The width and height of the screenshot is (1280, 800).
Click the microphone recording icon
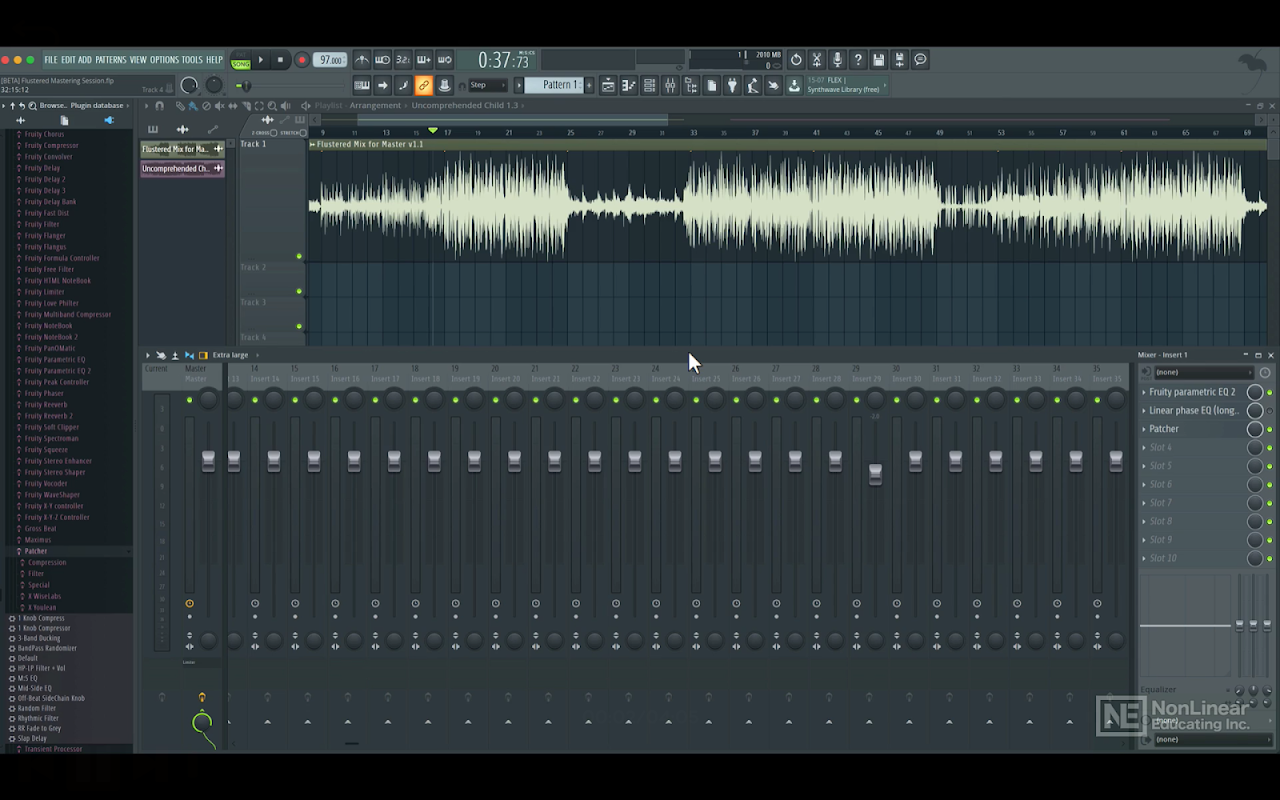837,60
